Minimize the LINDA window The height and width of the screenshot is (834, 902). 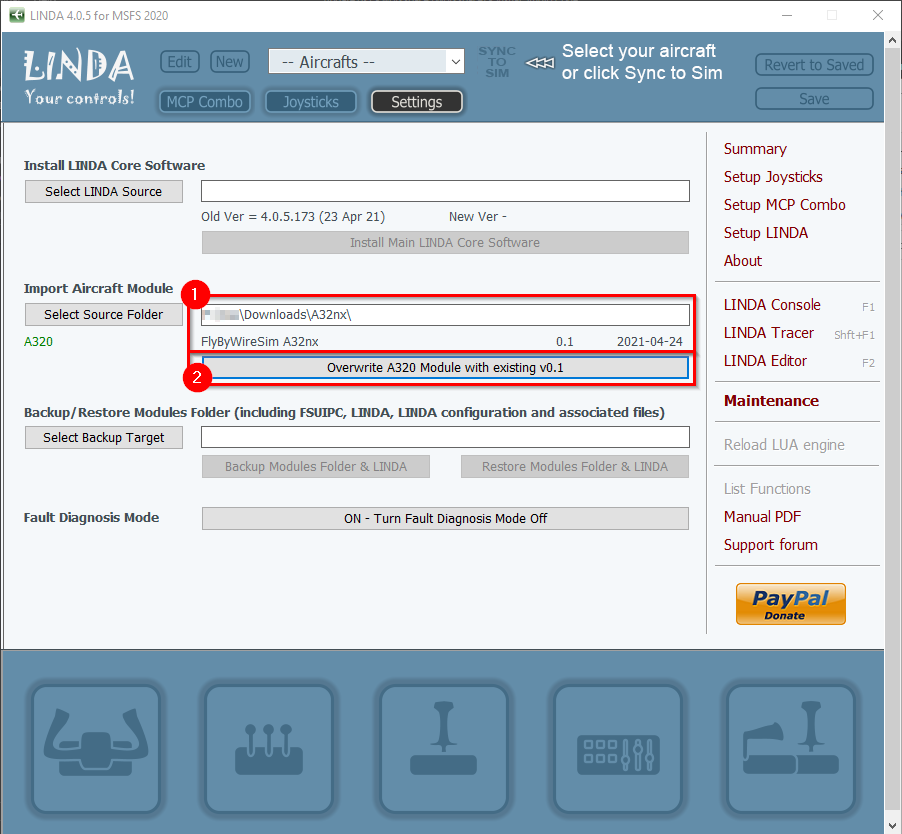pos(787,16)
